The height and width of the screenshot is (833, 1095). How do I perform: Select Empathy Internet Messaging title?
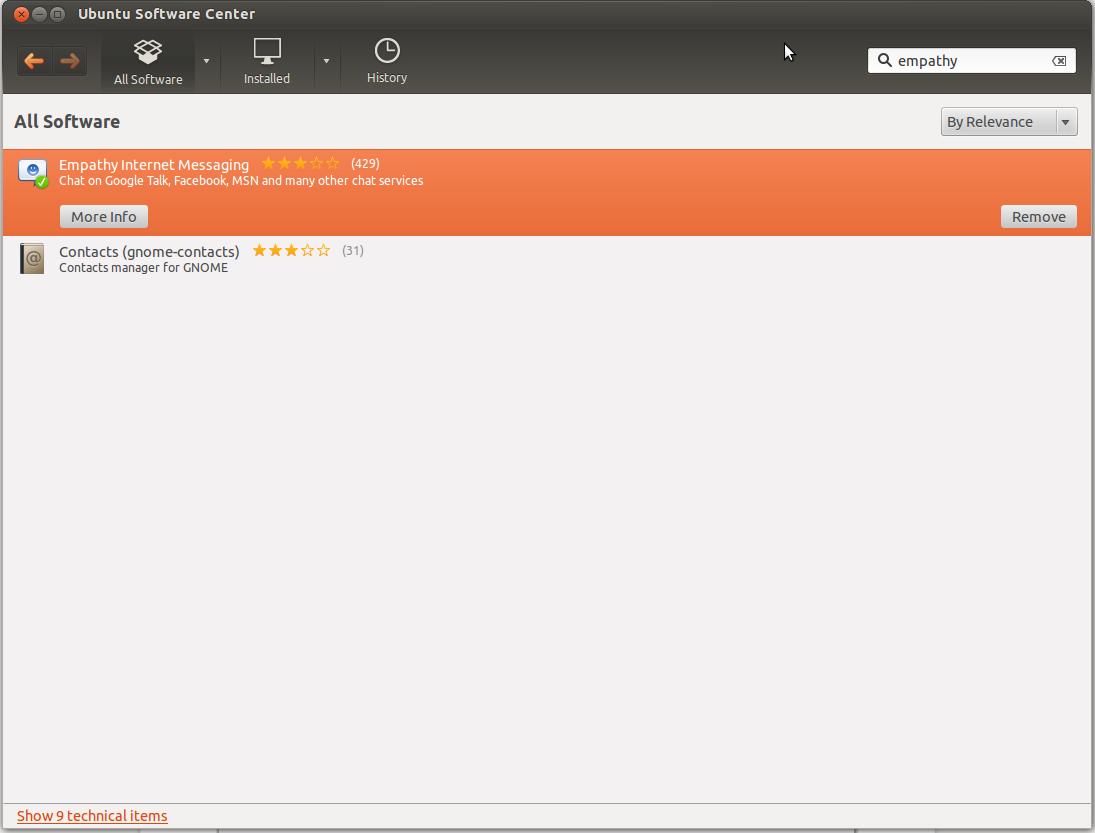154,165
